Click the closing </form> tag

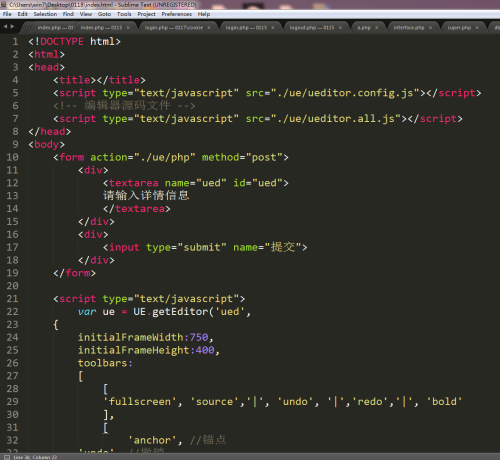tap(75, 273)
